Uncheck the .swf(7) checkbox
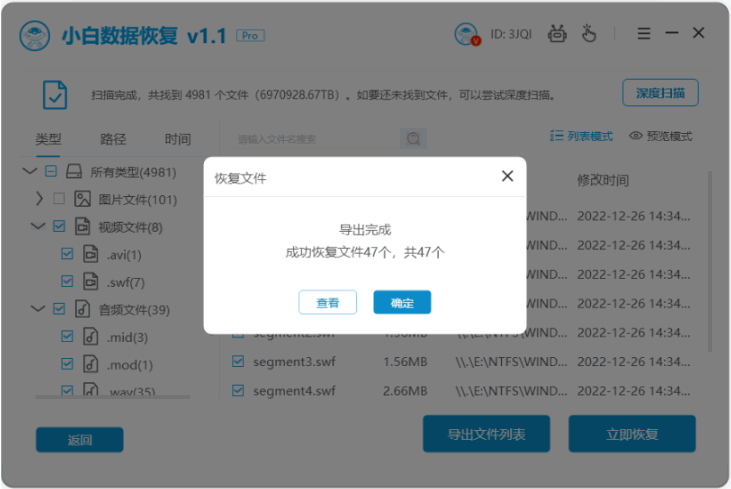This screenshot has width=731, height=489. pos(67,282)
